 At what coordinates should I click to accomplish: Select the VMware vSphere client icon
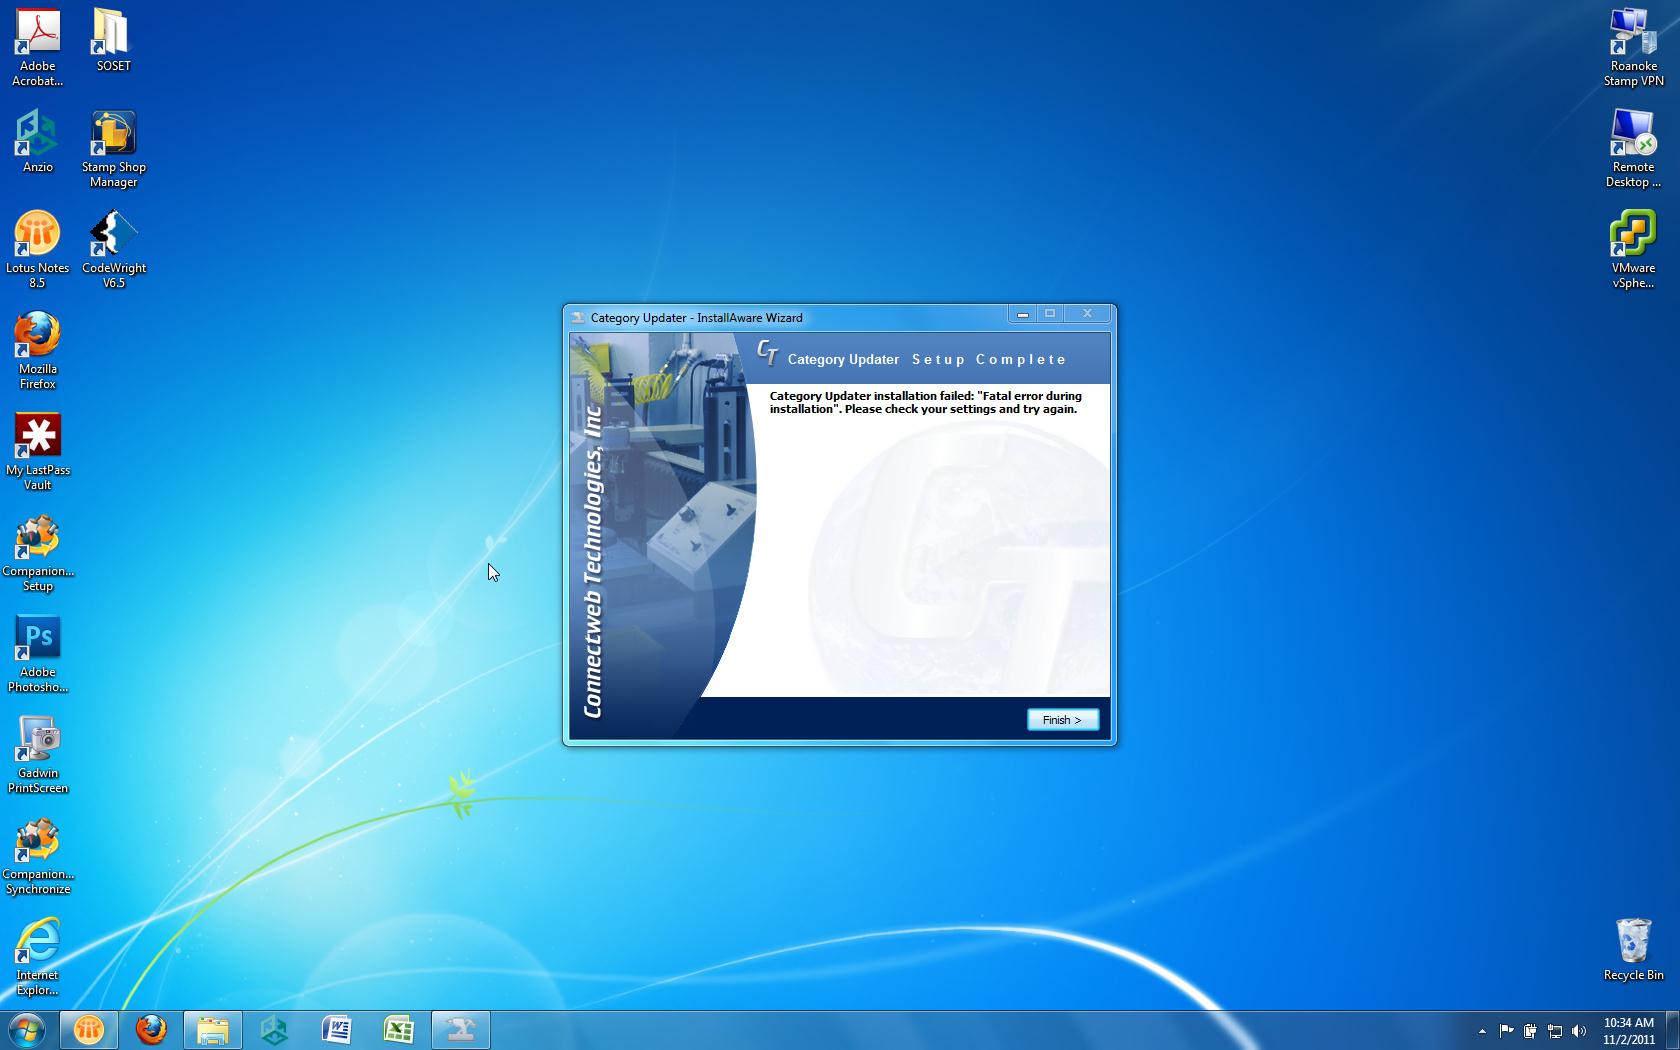coord(1633,249)
